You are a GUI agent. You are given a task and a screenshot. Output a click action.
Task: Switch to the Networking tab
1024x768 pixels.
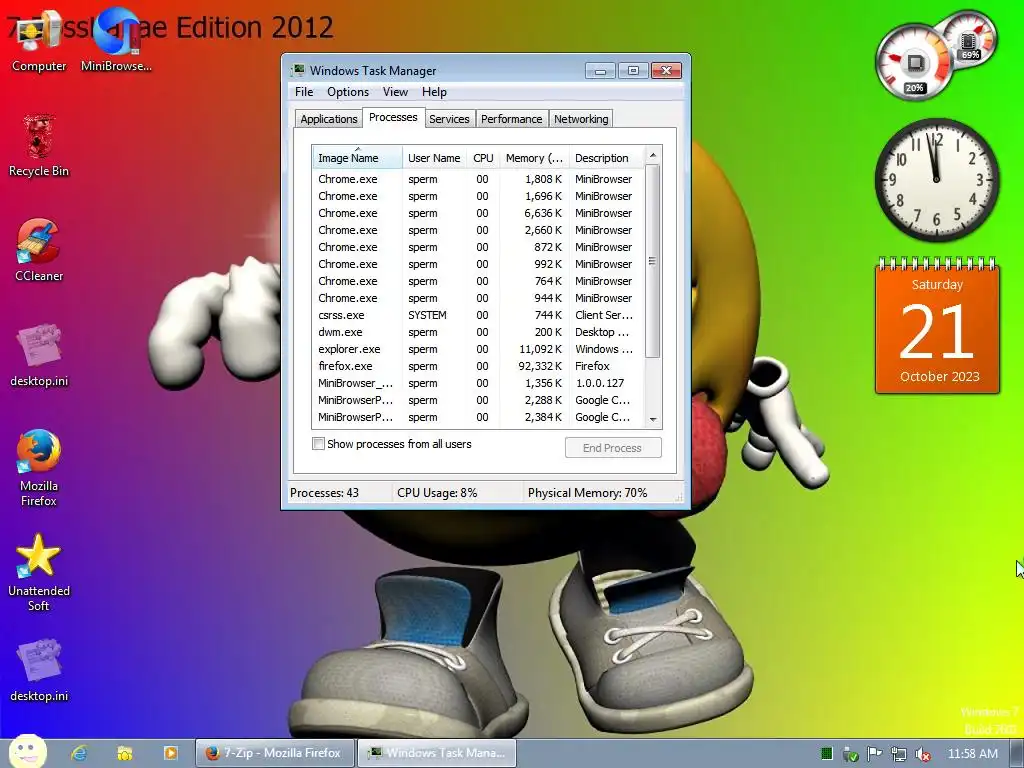click(581, 119)
